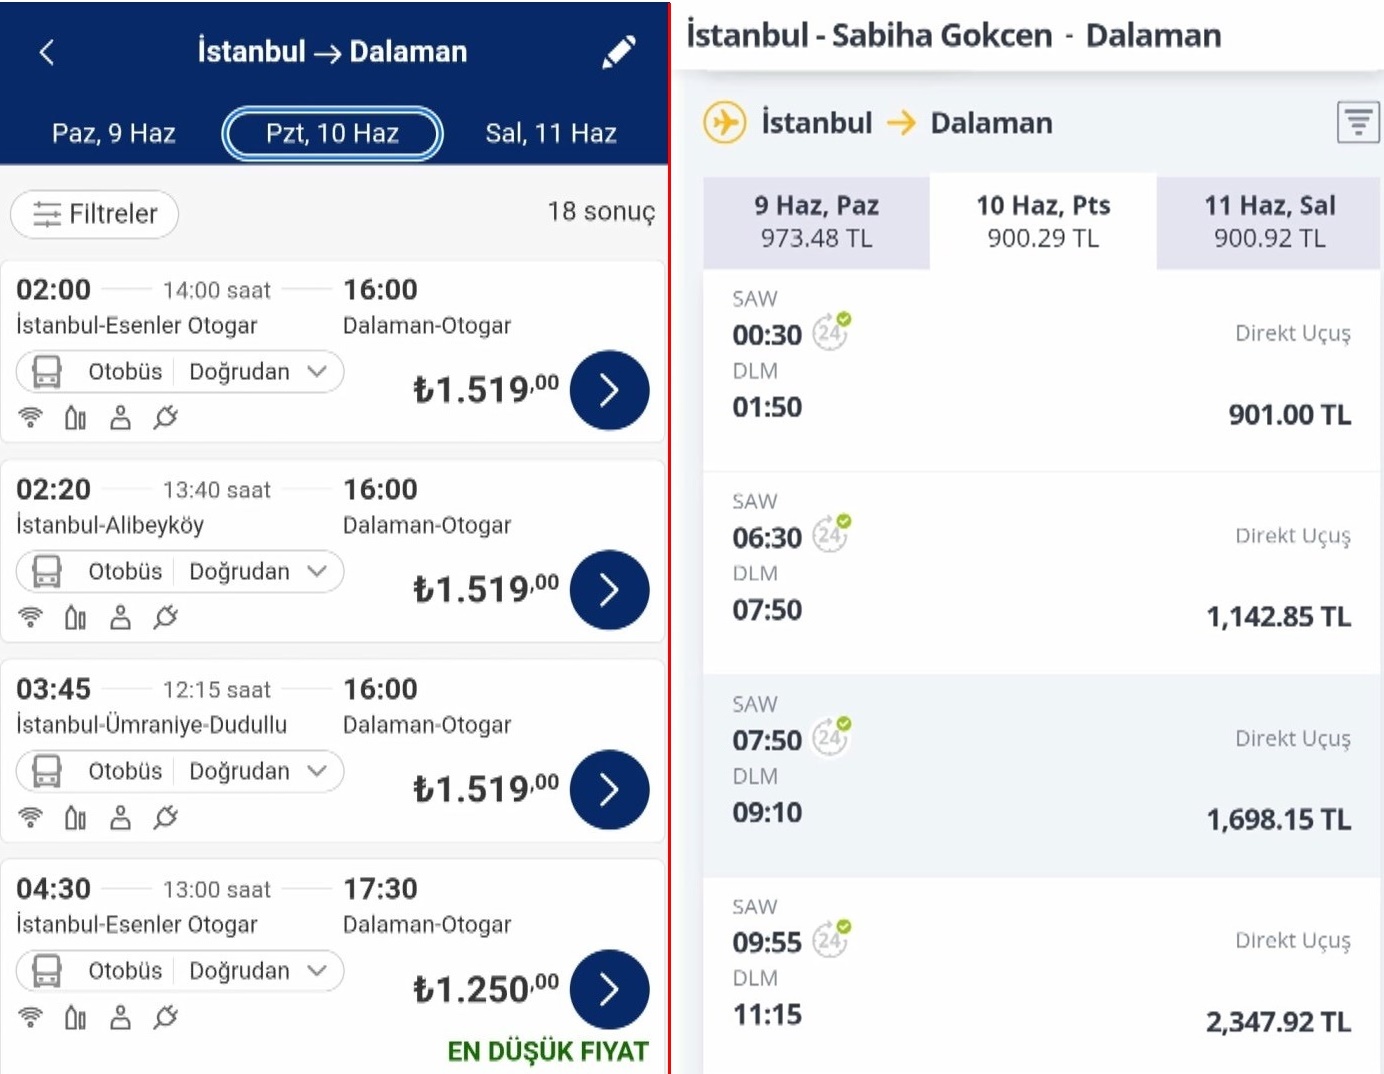This screenshot has width=1384, height=1074.
Task: Expand the Otobüs Doğrudan dropdown for 03:45
Action: click(180, 771)
